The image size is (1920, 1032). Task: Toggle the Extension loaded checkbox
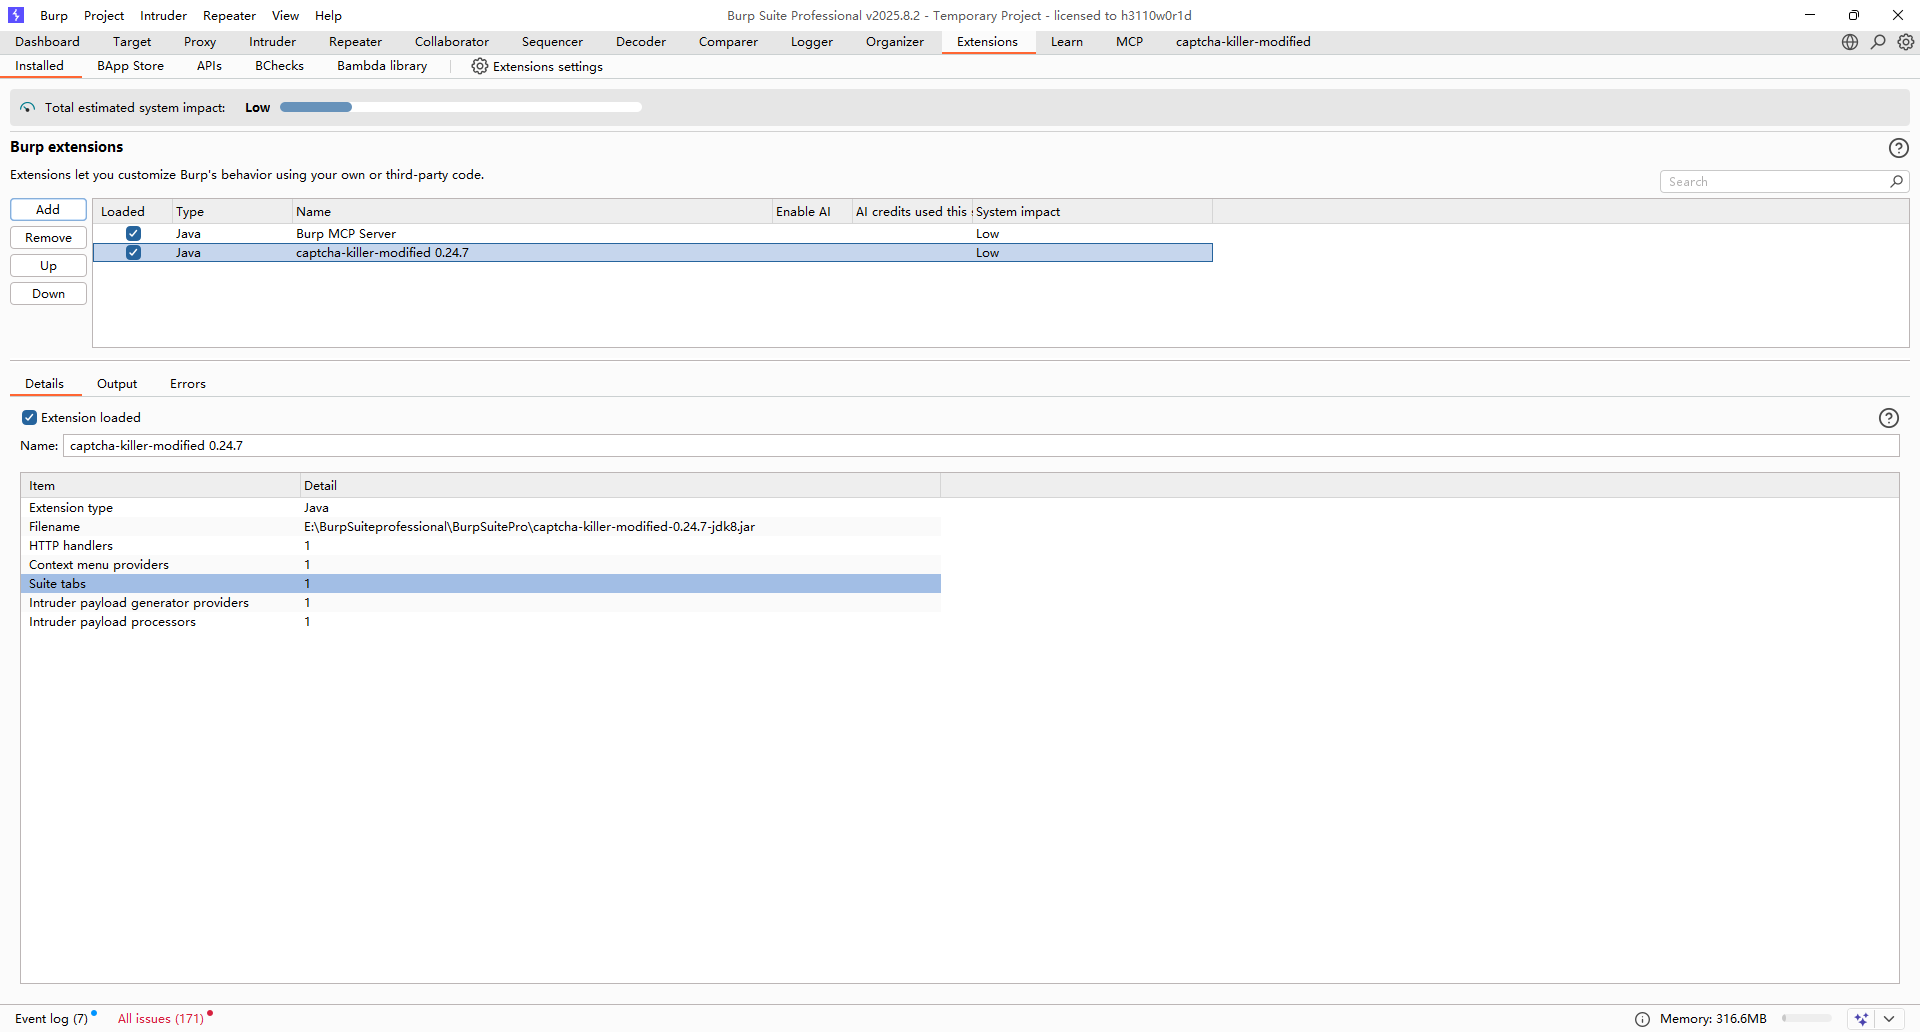tap(30, 418)
